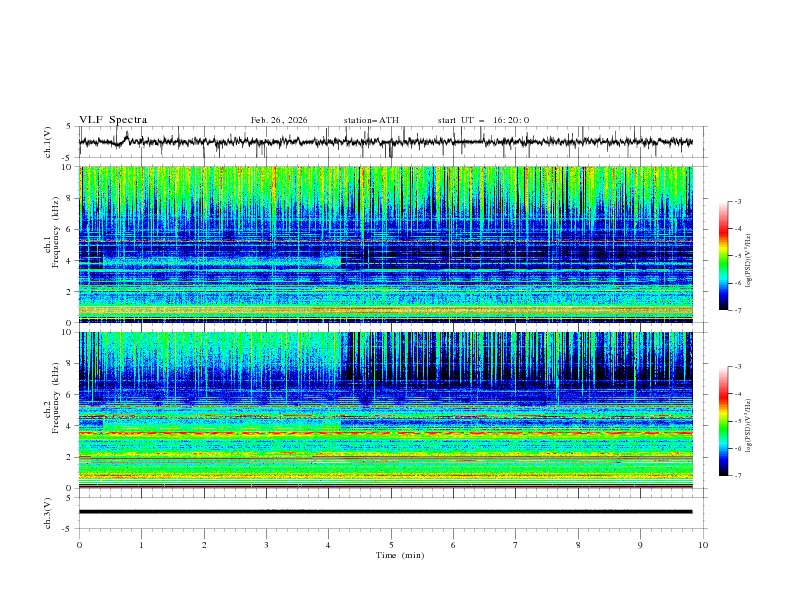Viewport: 792px width, 612px height.
Task: Click time axis tick label "9"
Action: 640,545
